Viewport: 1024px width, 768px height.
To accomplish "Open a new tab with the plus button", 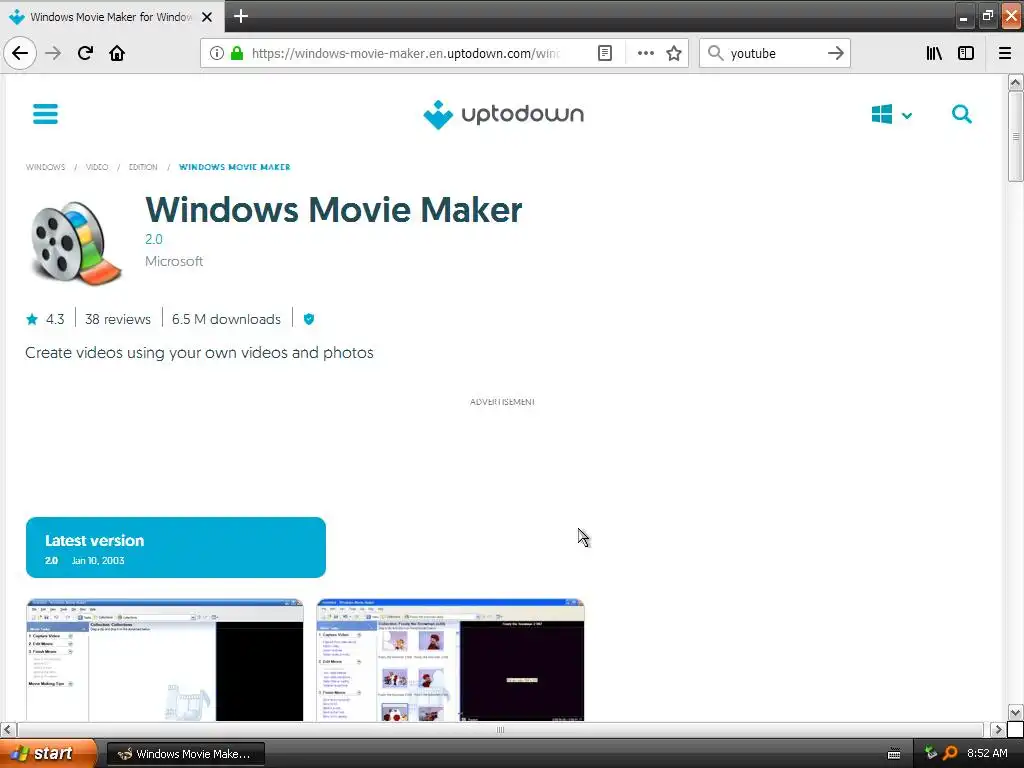I will pos(240,16).
